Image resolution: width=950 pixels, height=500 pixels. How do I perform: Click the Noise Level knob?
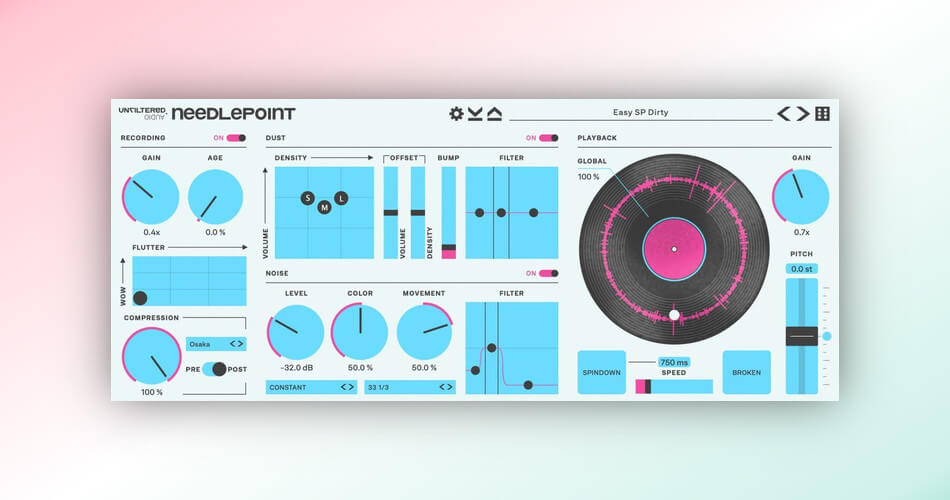[296, 332]
